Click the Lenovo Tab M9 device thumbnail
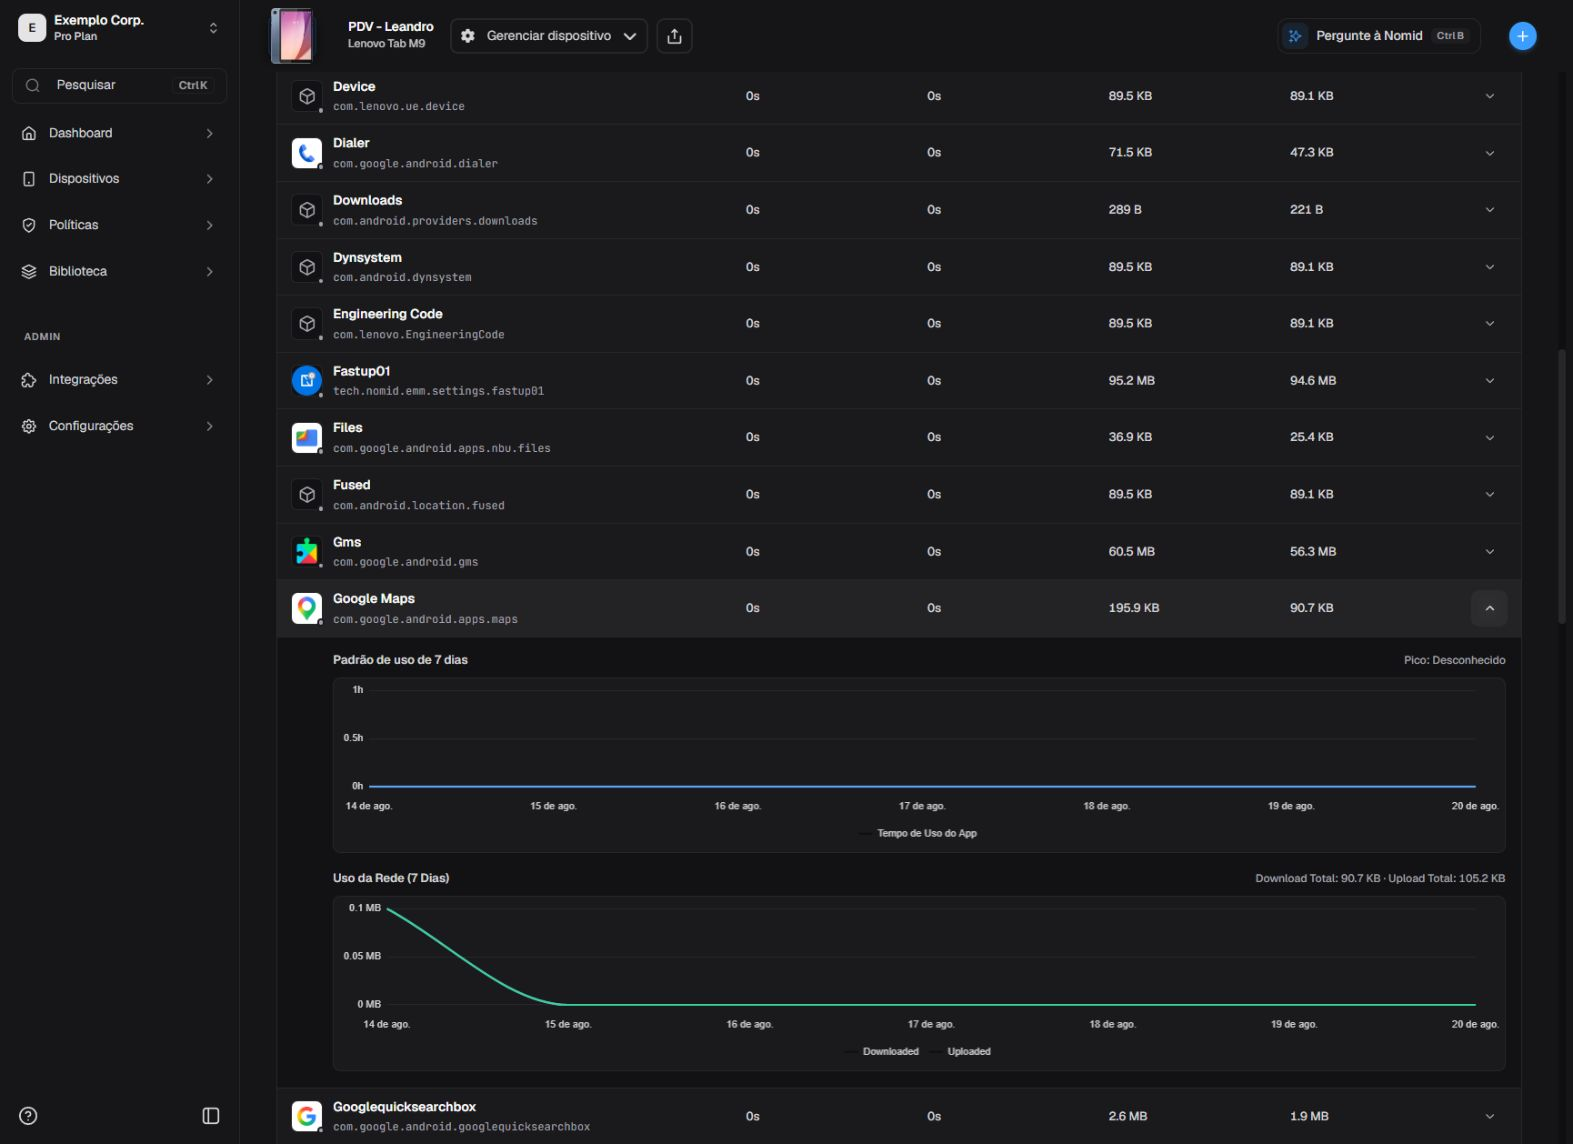The image size is (1573, 1144). point(292,36)
